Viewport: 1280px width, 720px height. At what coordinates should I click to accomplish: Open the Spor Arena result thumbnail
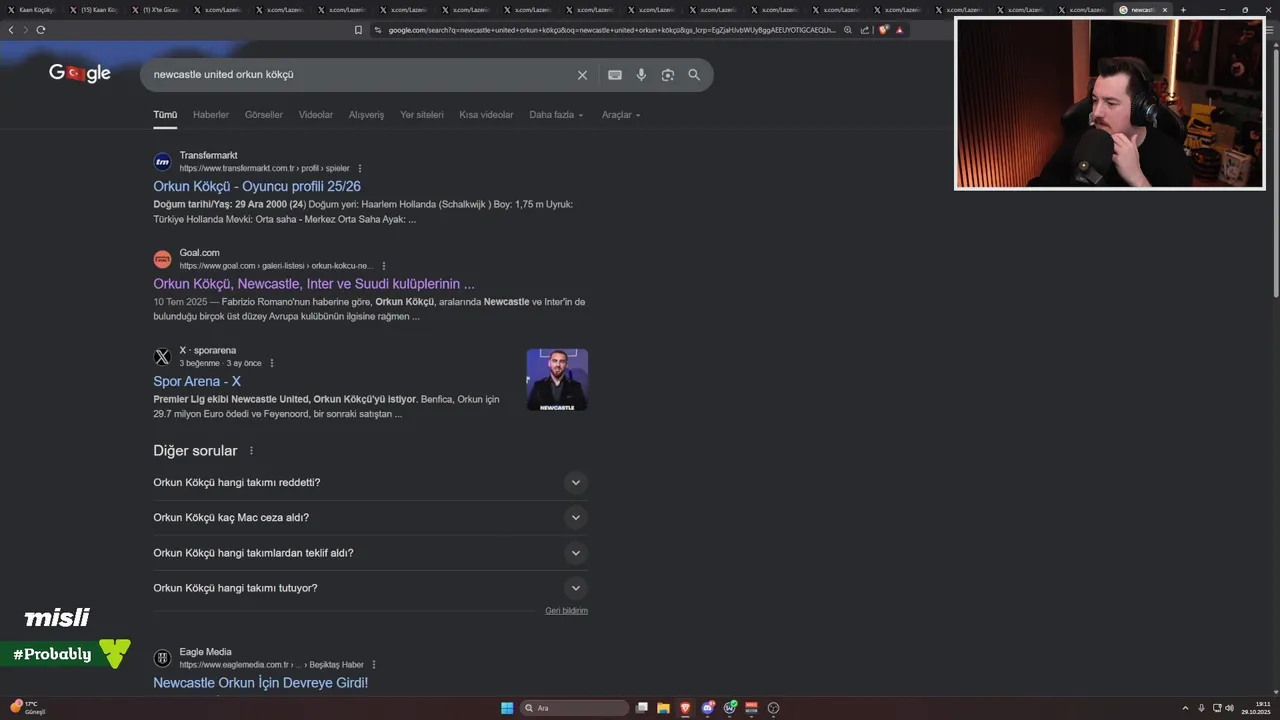557,380
